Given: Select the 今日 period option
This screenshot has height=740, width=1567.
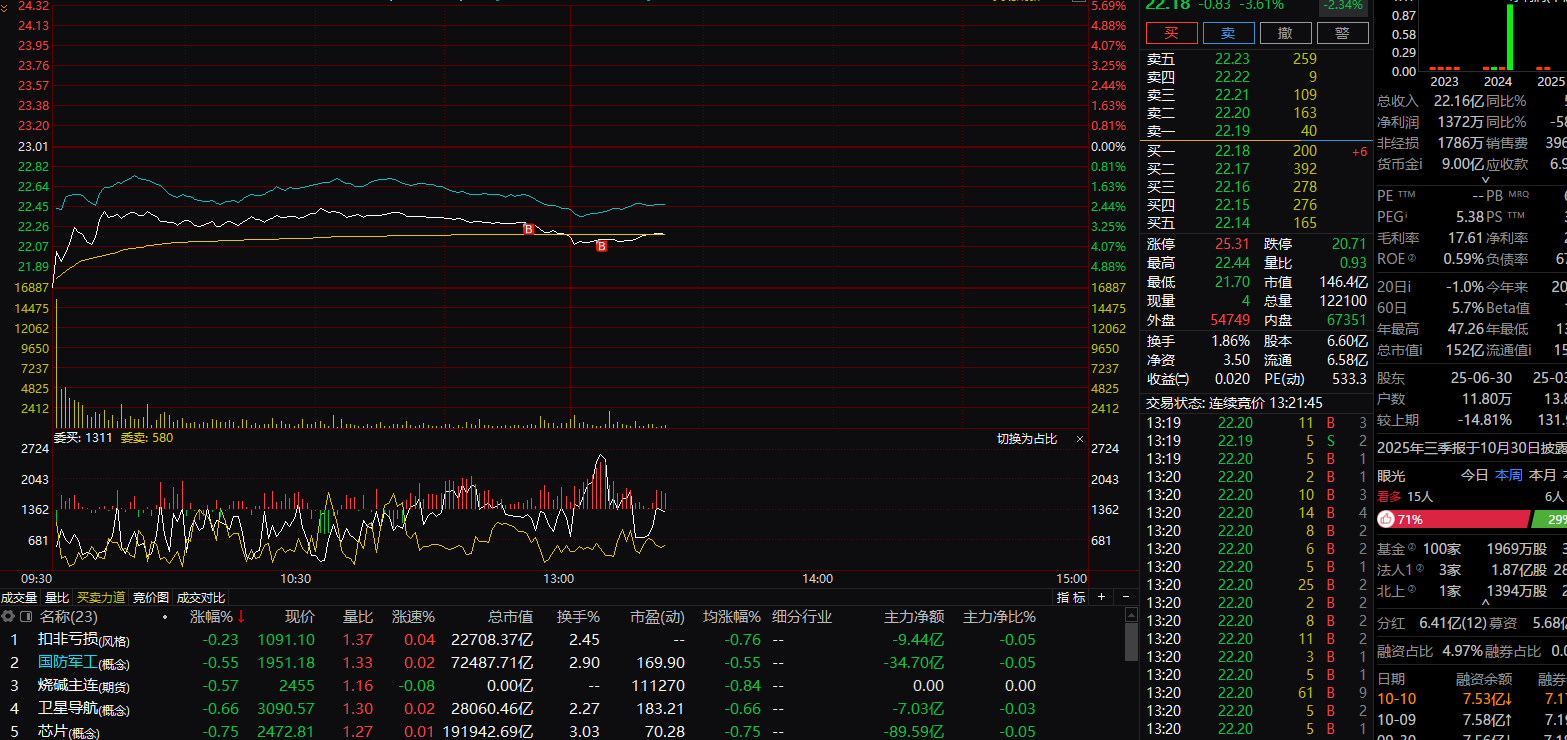Looking at the screenshot, I should (x=1474, y=475).
